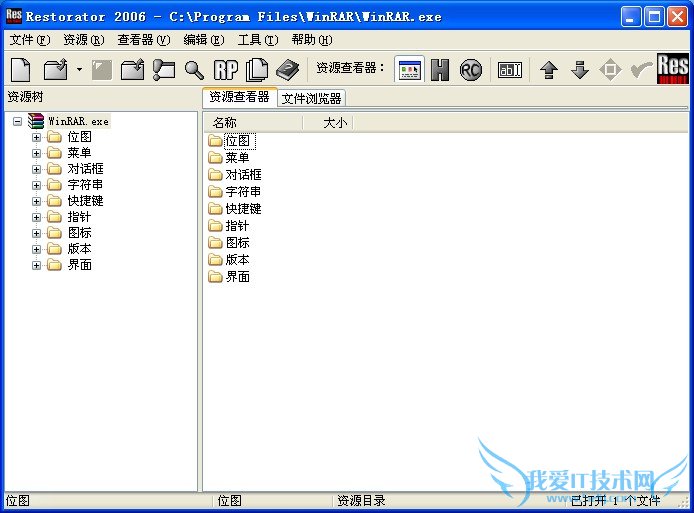Click the Move Up arrow icon
This screenshot has width=694, height=513.
pos(549,70)
